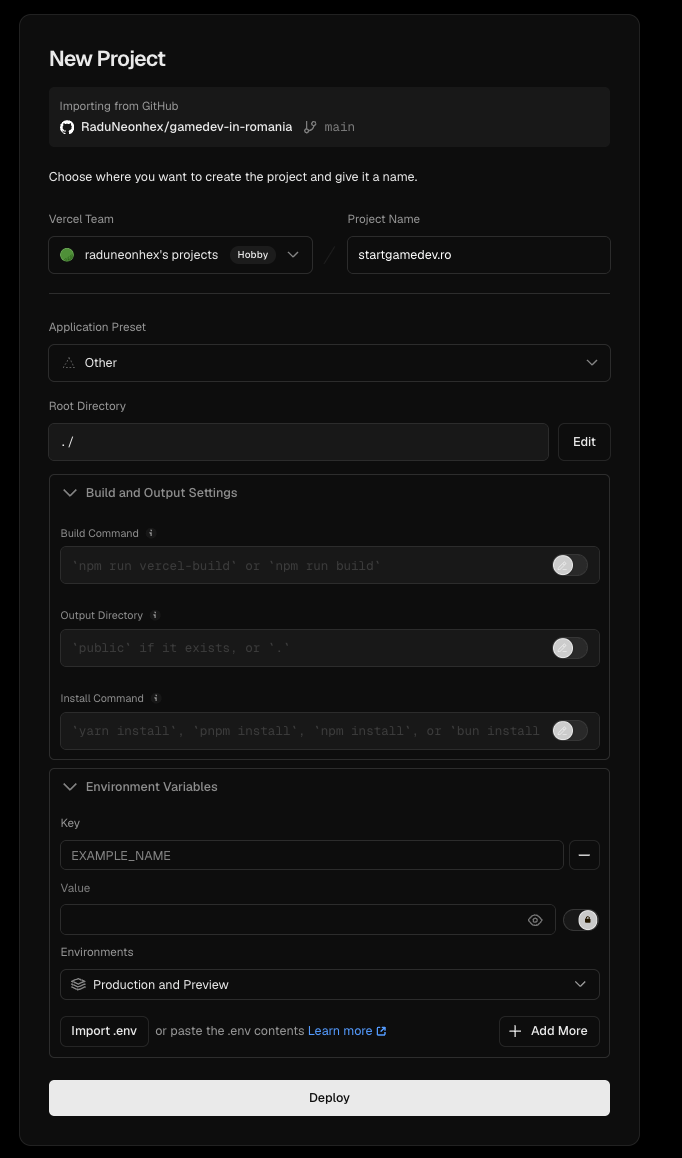Click the Output Directory info icon

pos(155,614)
